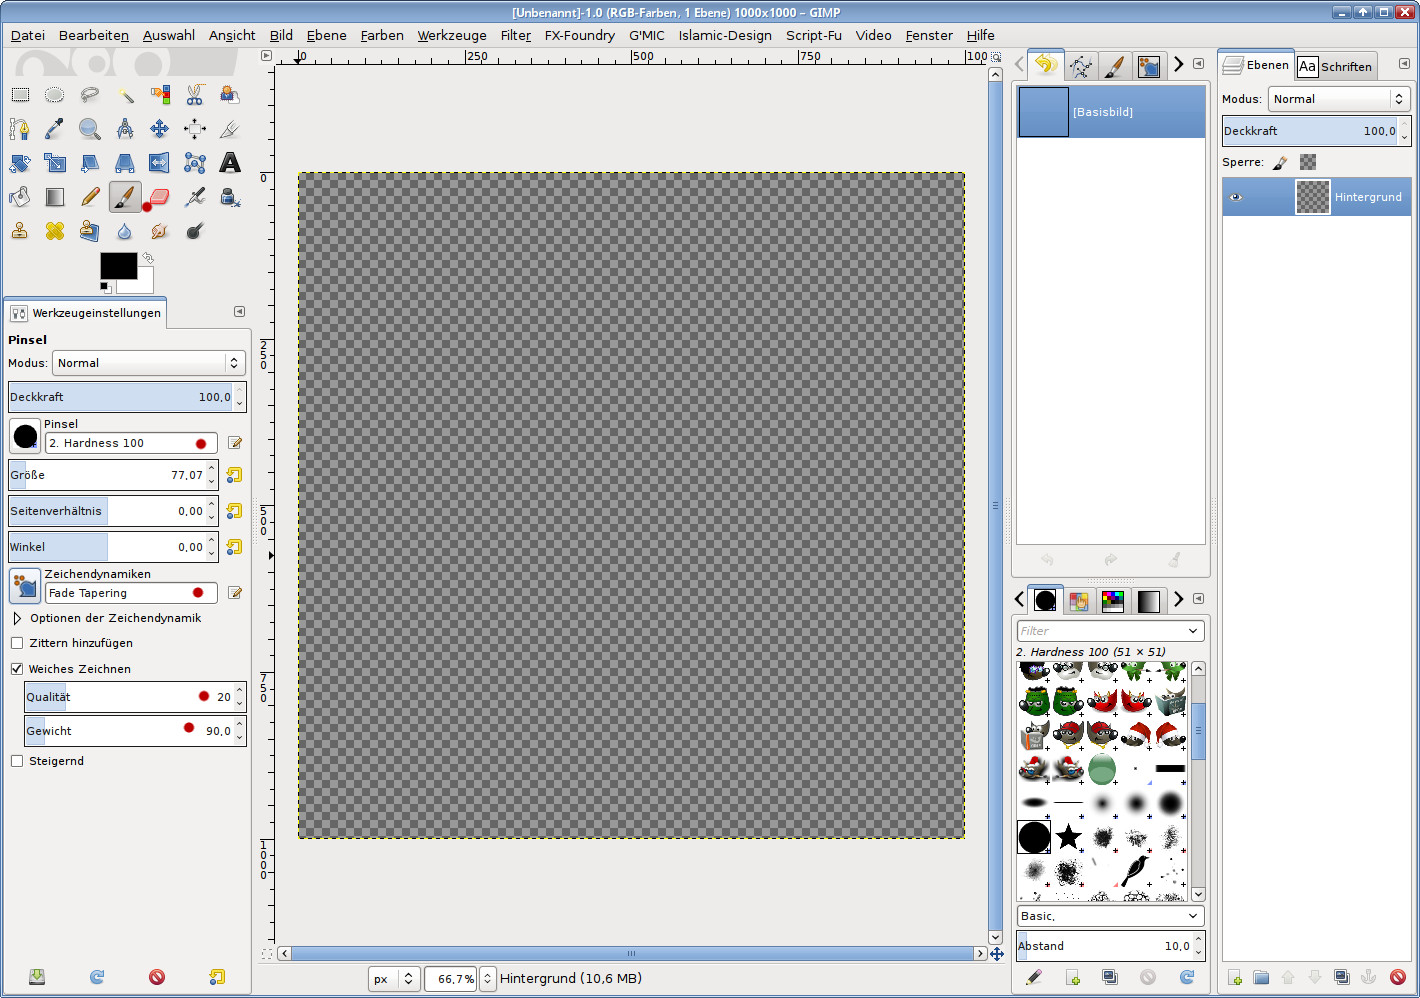The width and height of the screenshot is (1420, 998).
Task: Open the layer Modus dropdown in Ebenen panel
Action: [x=1338, y=99]
